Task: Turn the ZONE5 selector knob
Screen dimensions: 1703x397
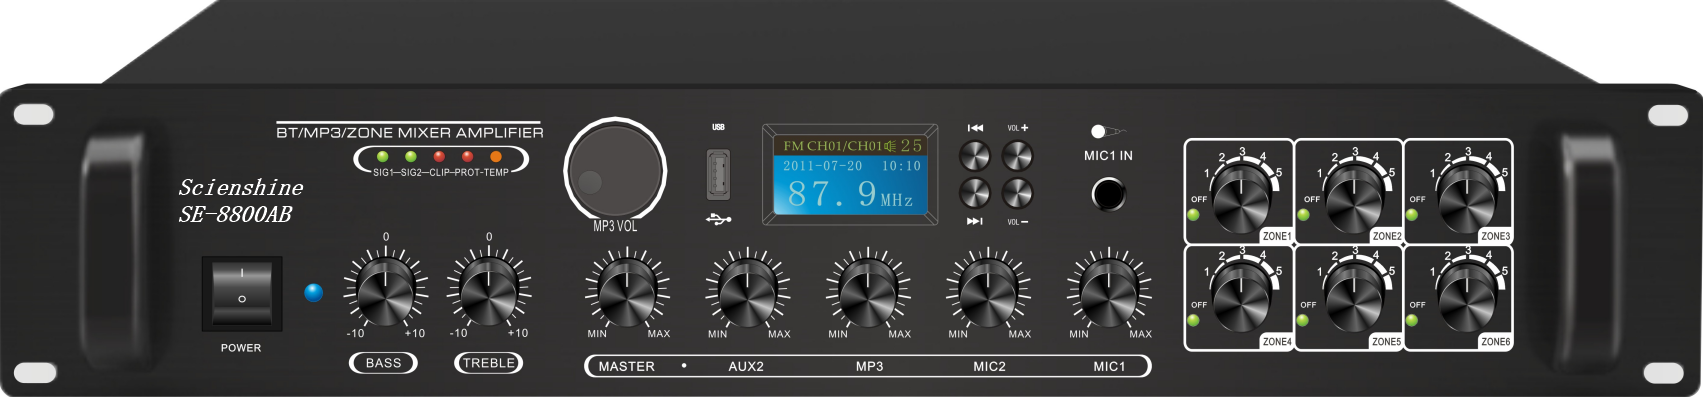Action: tap(1354, 297)
